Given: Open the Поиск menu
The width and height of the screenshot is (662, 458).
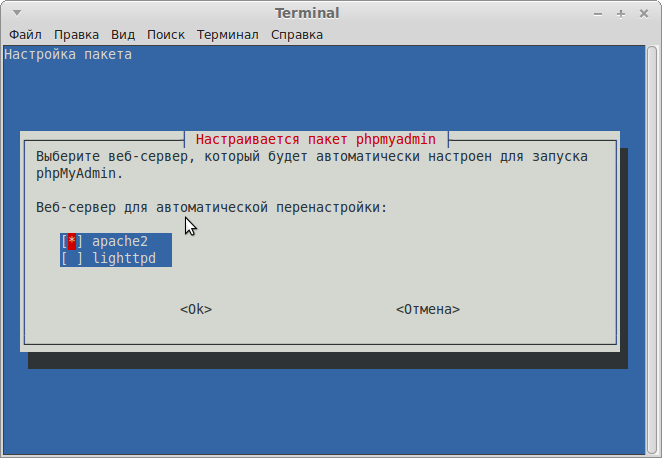Looking at the screenshot, I should 166,35.
